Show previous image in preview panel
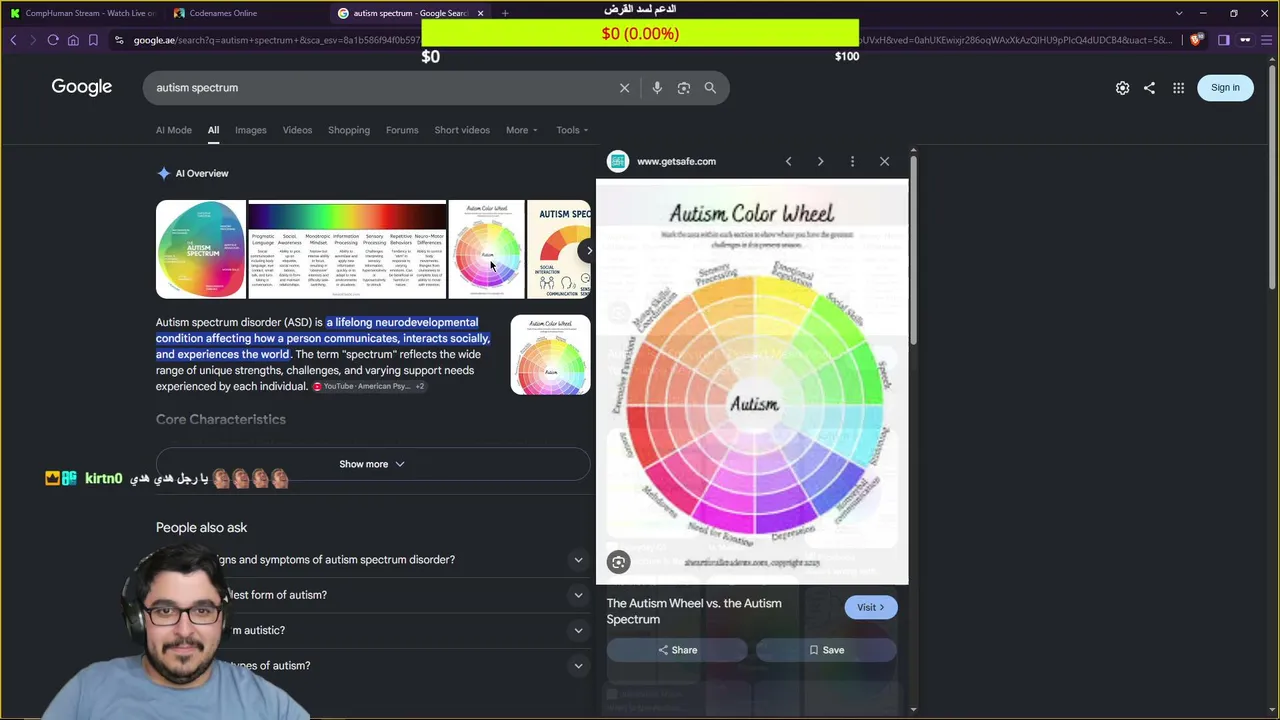Screen dimensions: 1280x720 (788, 161)
